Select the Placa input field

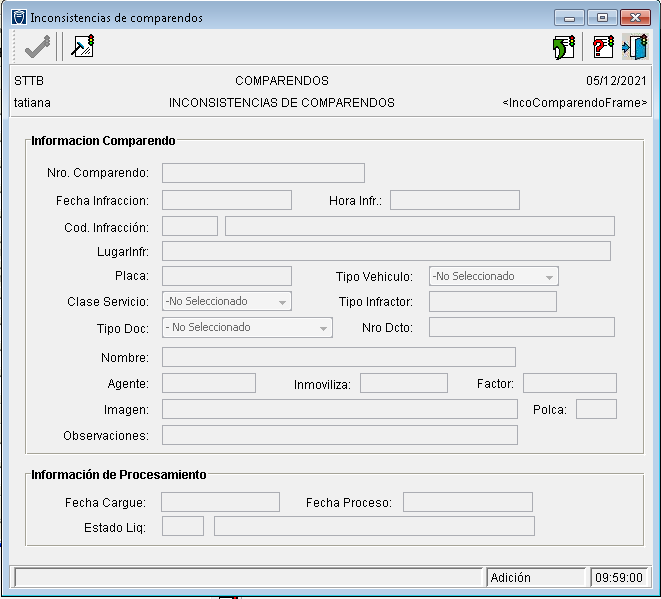pos(226,276)
